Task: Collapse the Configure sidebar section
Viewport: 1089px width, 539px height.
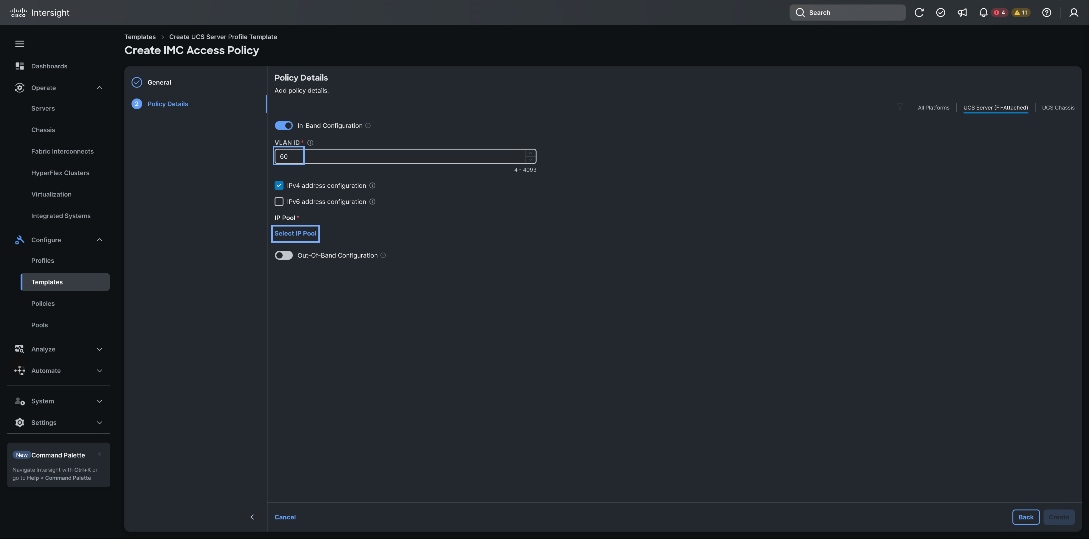Action: point(99,240)
